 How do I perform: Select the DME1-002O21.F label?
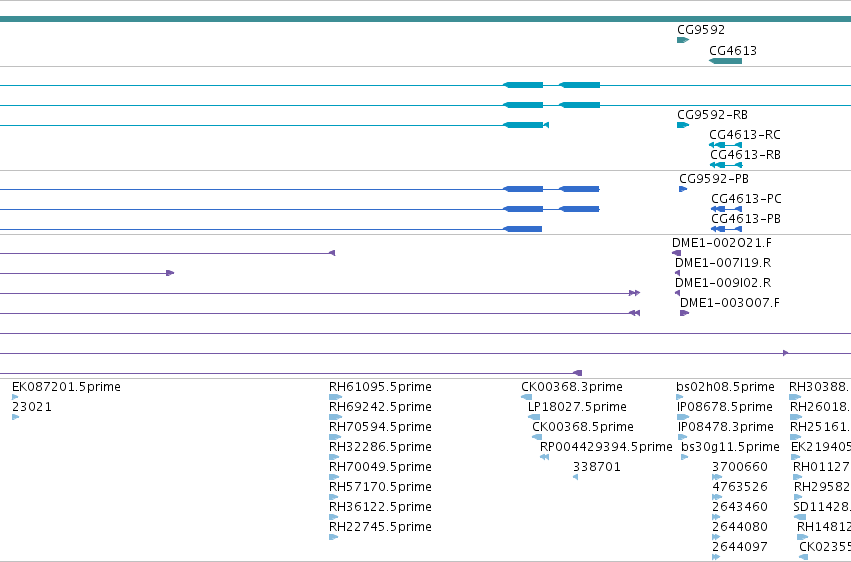[722, 242]
